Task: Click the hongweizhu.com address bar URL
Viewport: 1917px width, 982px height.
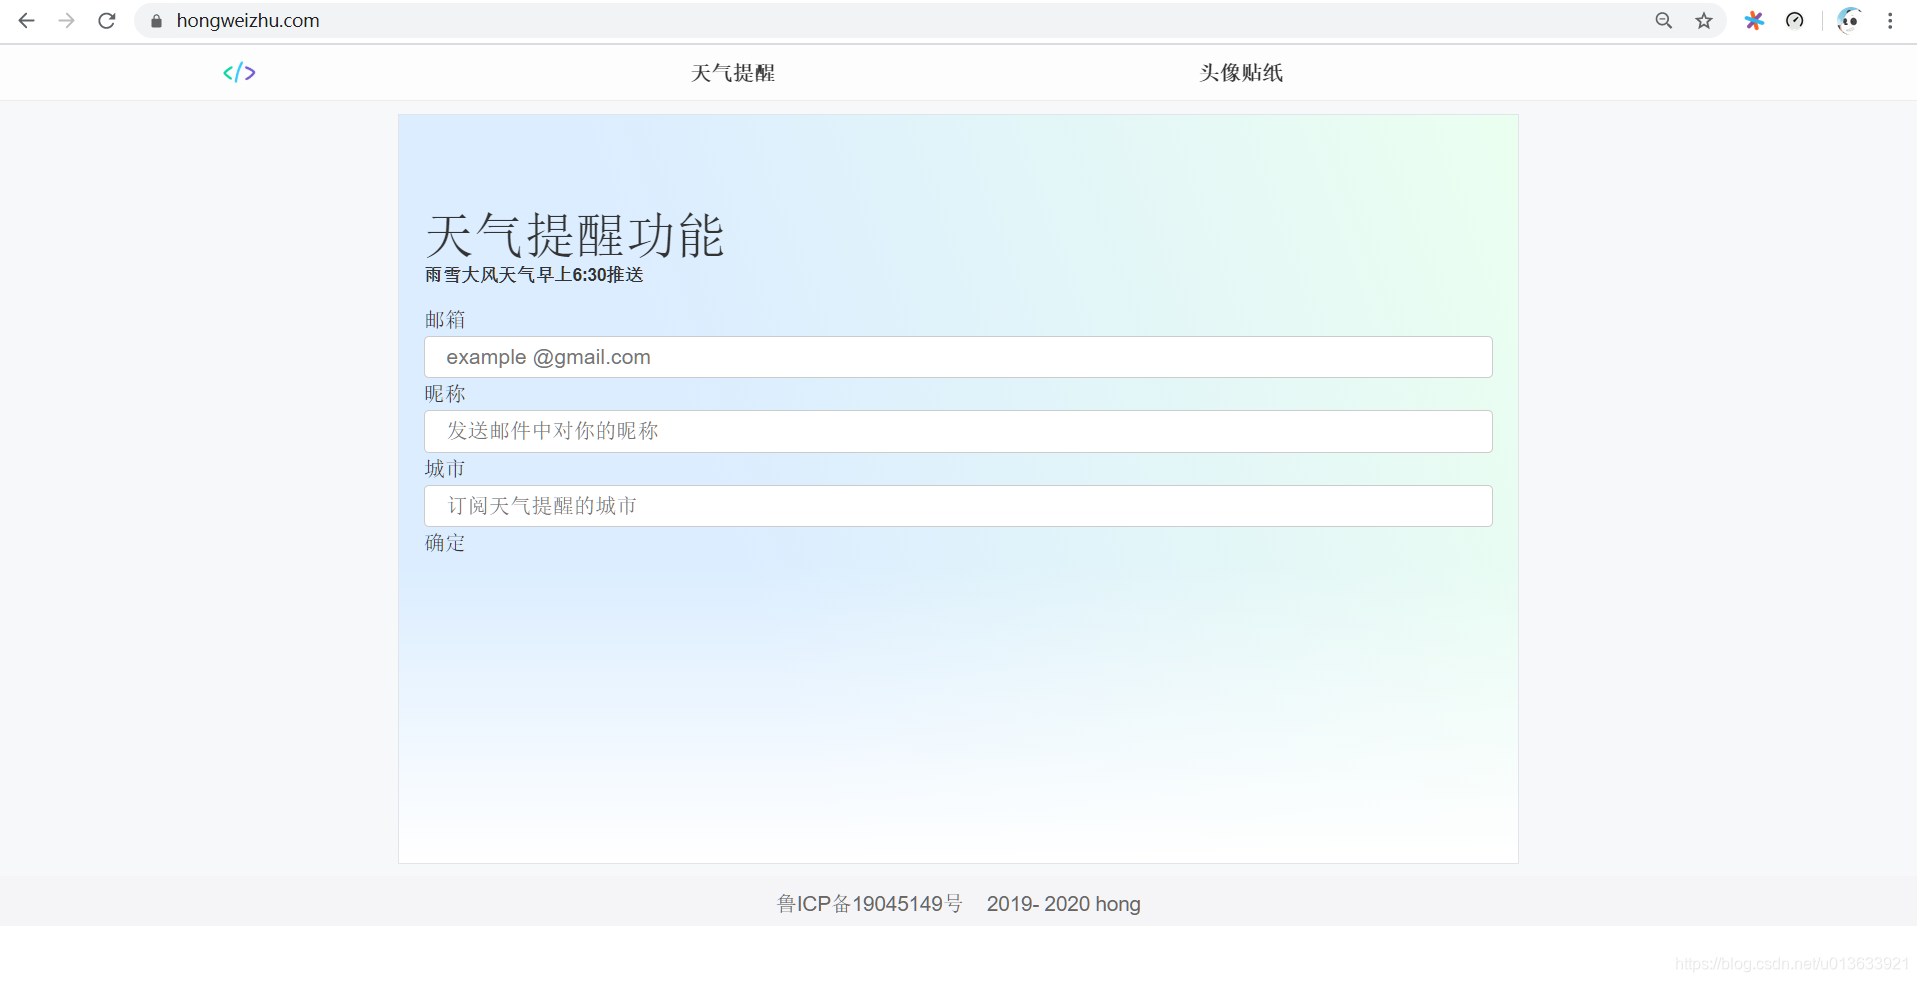Action: pyautogui.click(x=248, y=21)
